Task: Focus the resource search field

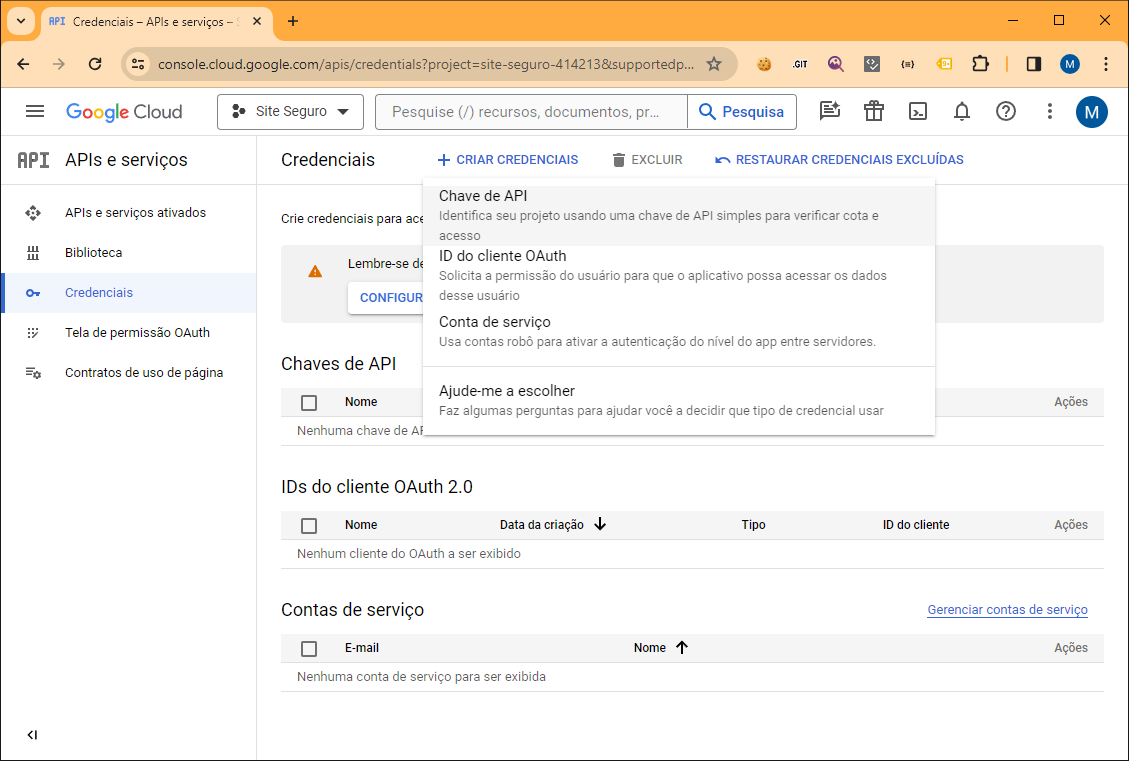Action: pos(531,112)
